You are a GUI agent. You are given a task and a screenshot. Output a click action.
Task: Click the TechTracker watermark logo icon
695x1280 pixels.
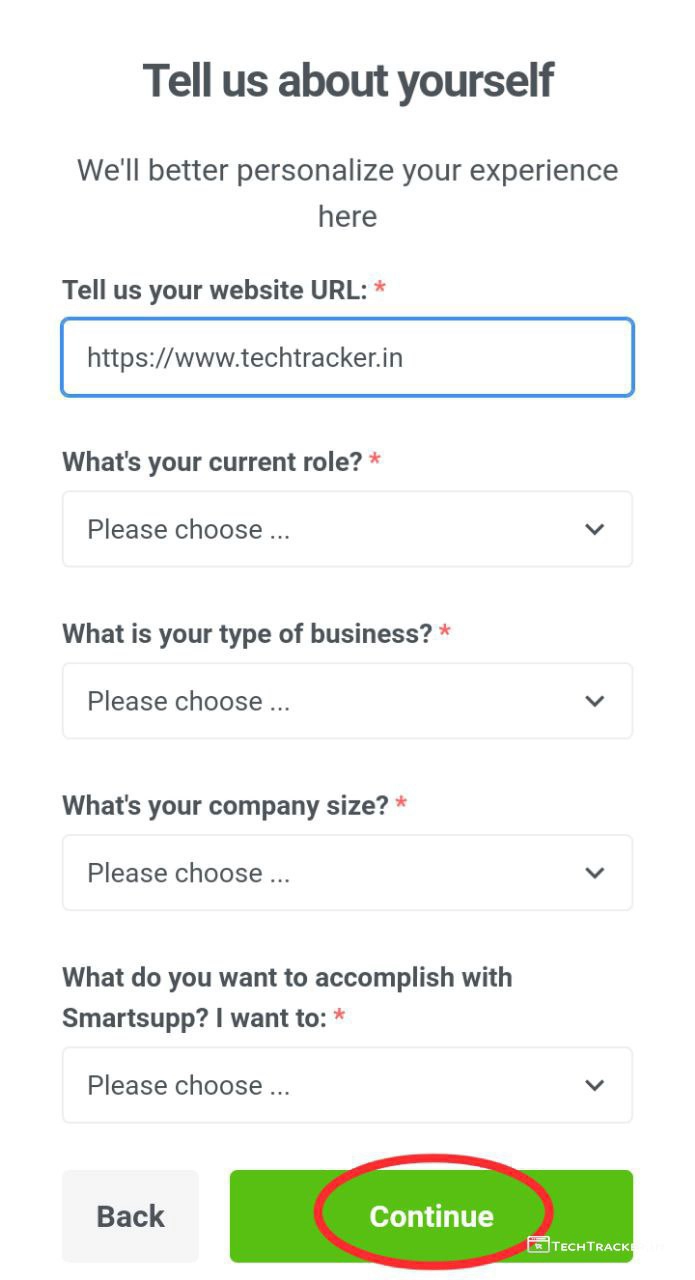click(539, 1246)
